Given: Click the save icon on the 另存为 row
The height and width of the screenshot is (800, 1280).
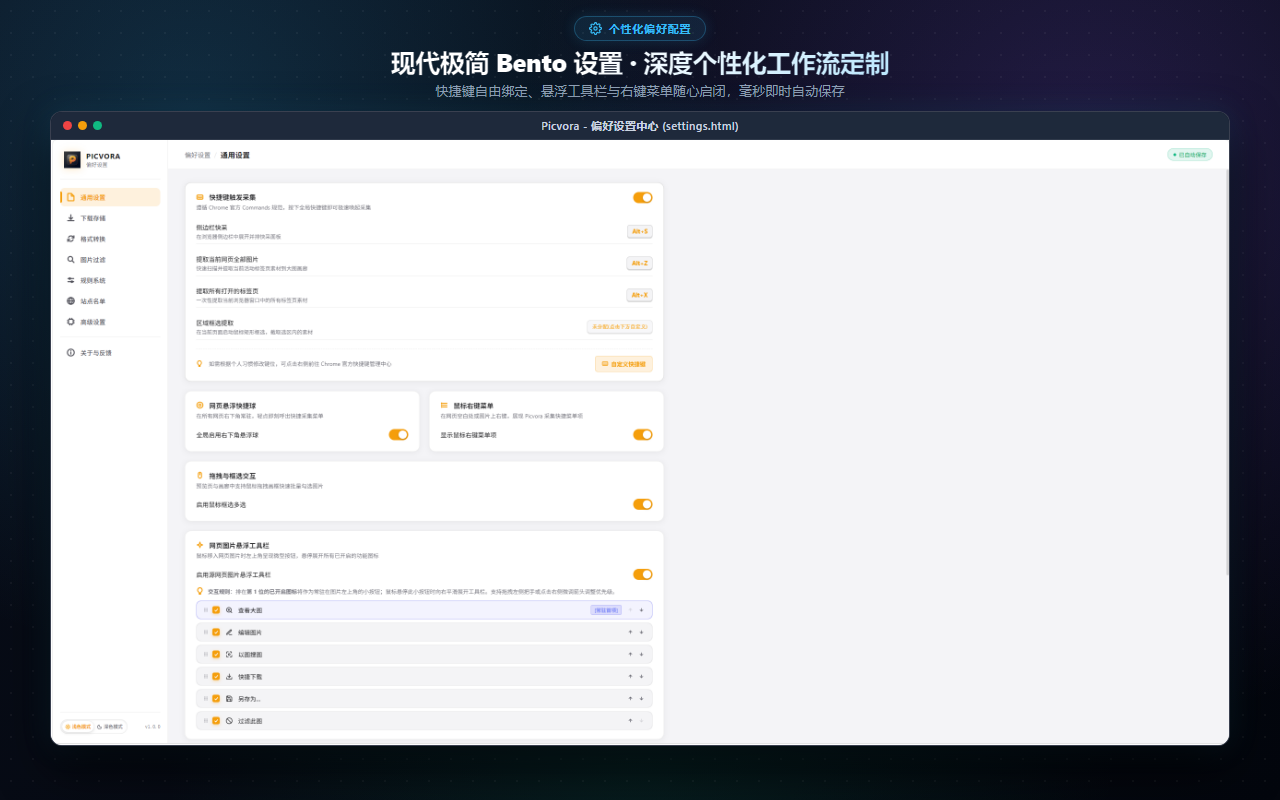Looking at the screenshot, I should pos(229,698).
